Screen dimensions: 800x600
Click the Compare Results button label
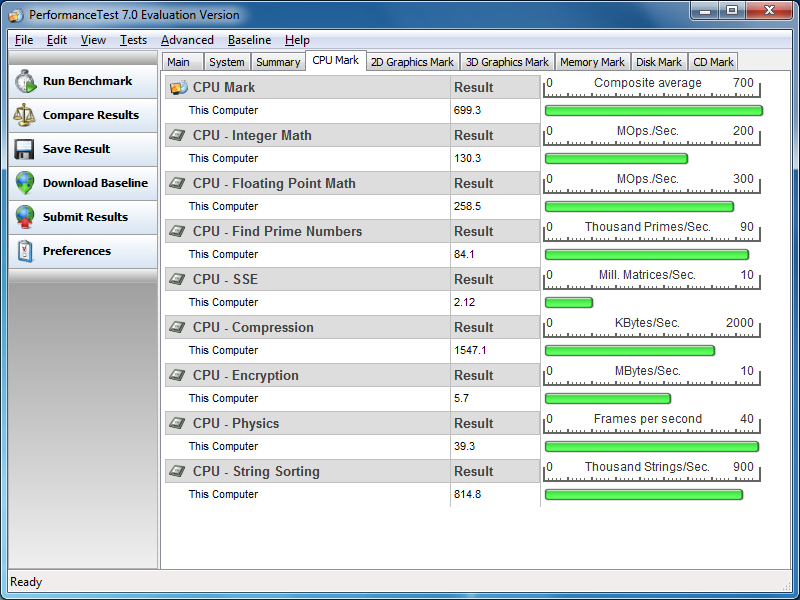tap(91, 115)
